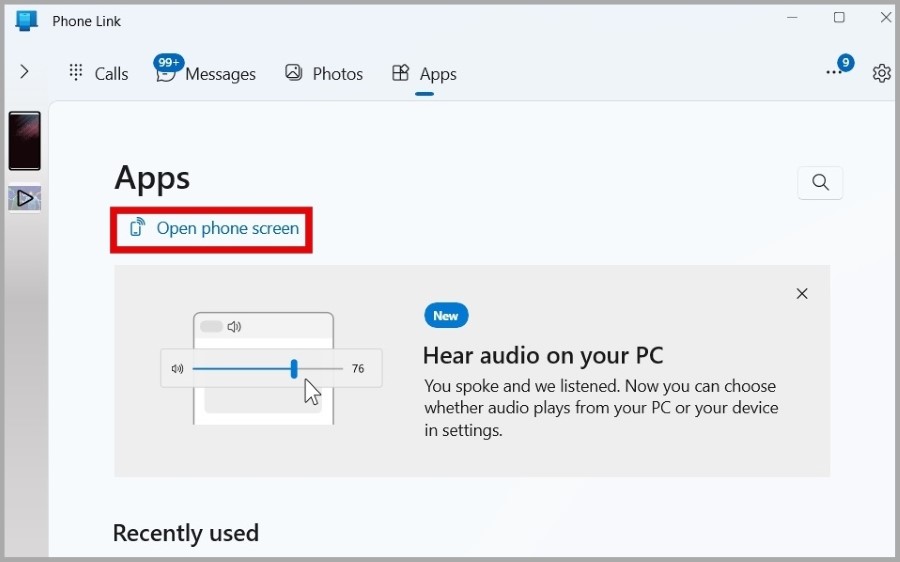Open the apps search button
Image resolution: width=900 pixels, height=562 pixels.
[820, 183]
